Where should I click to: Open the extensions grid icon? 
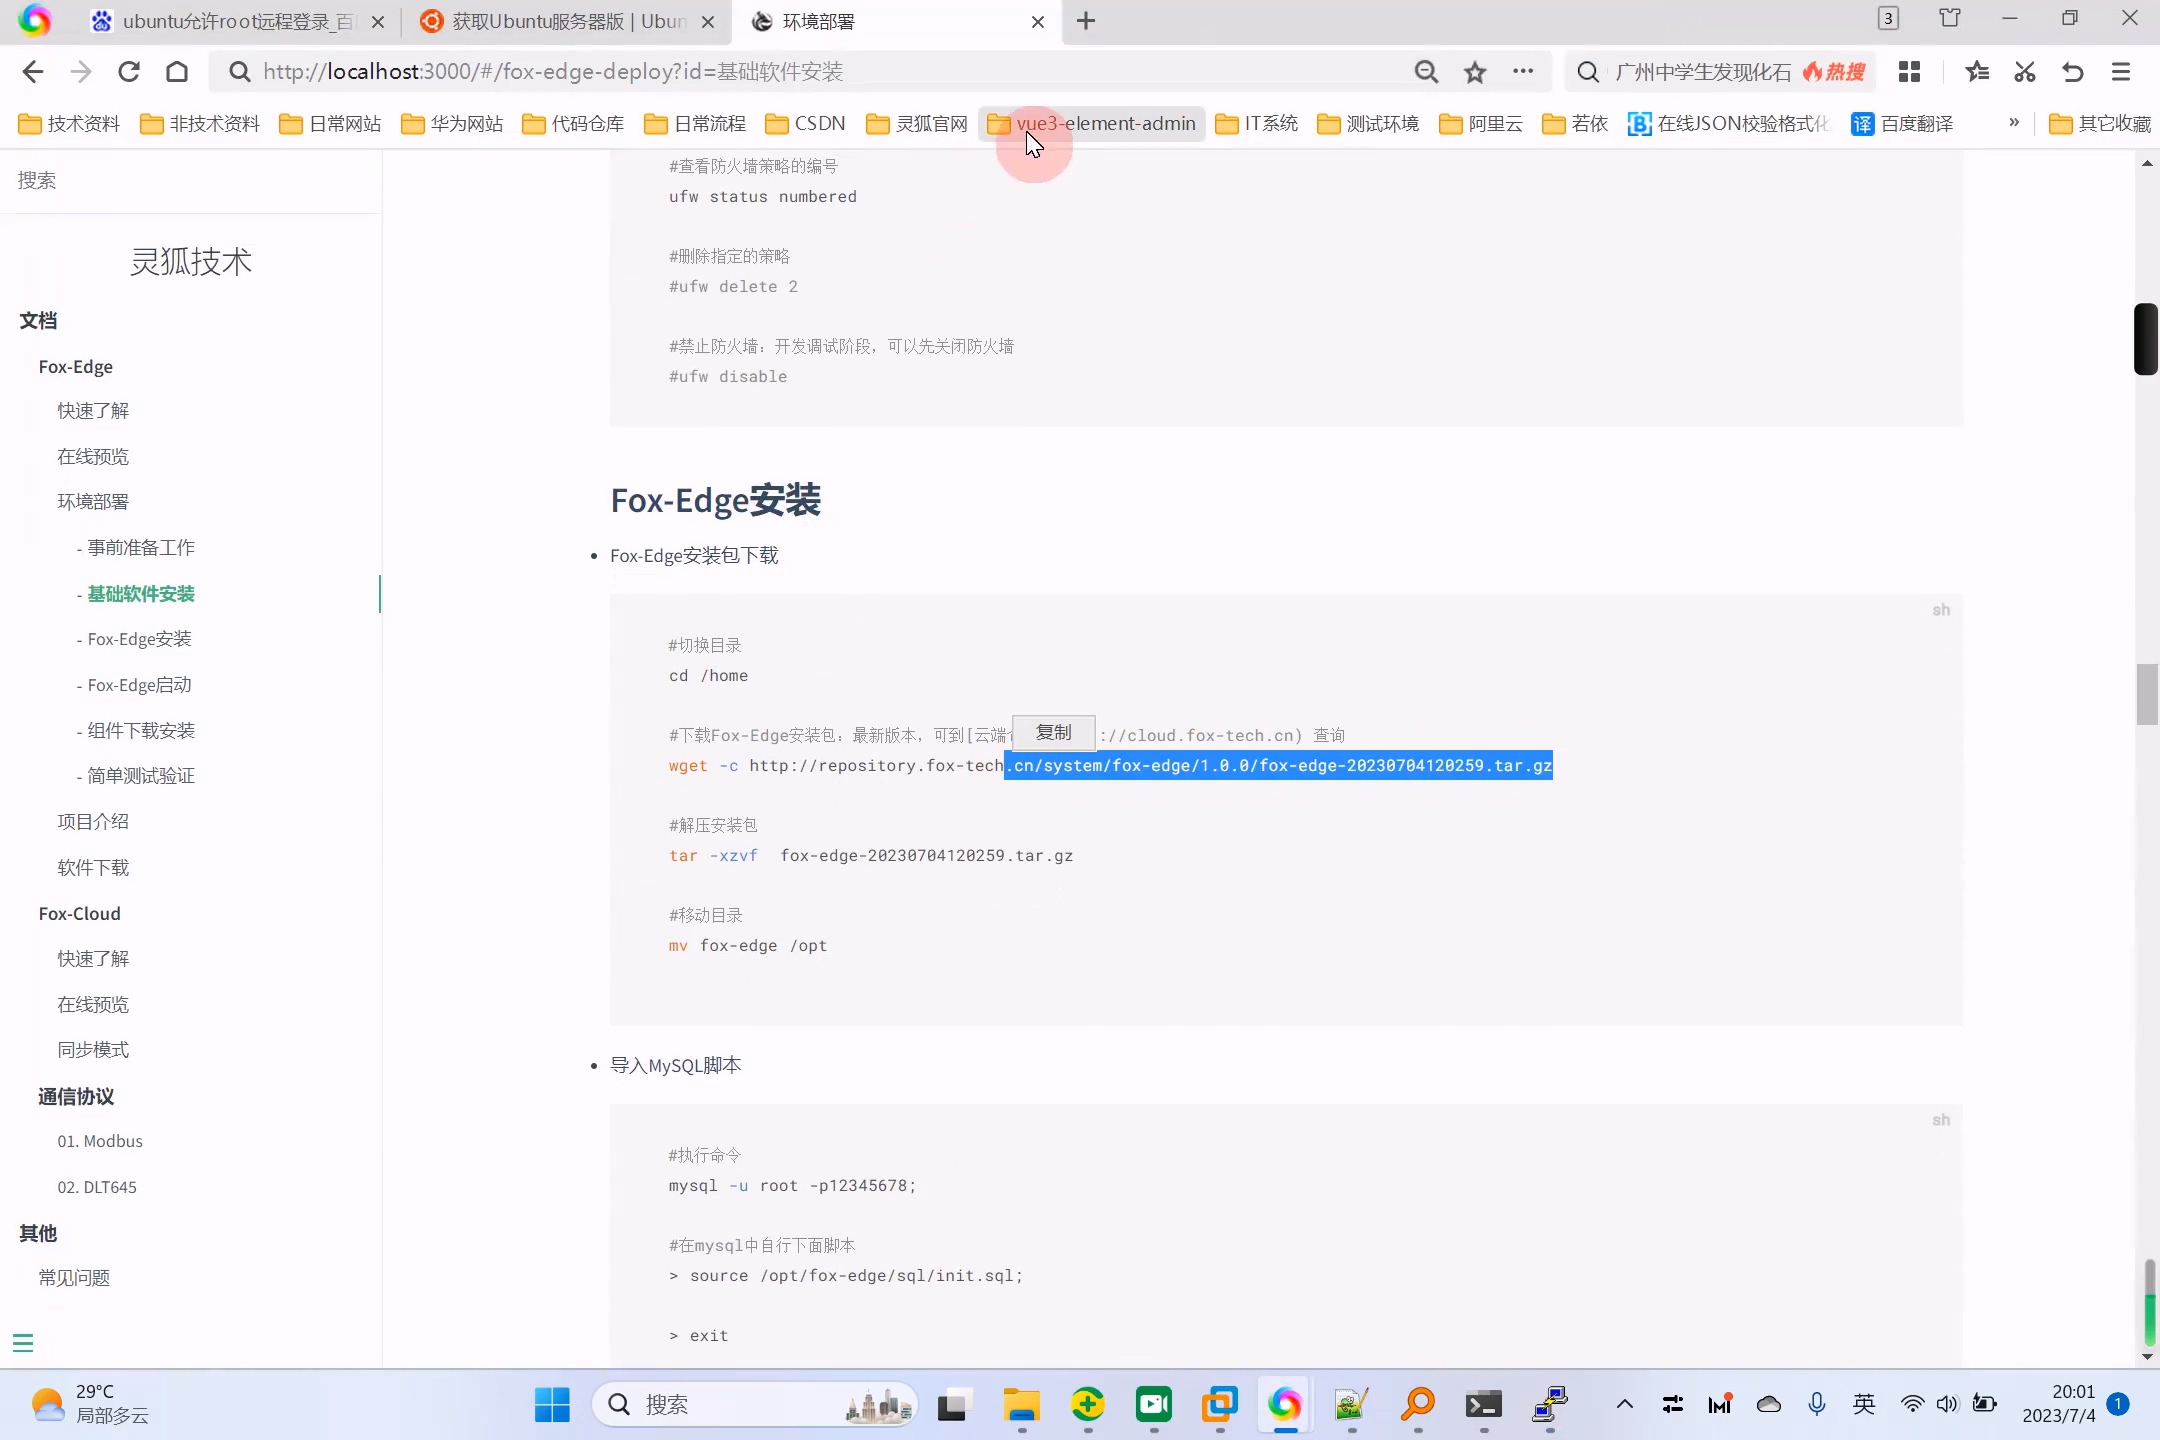pos(1909,72)
